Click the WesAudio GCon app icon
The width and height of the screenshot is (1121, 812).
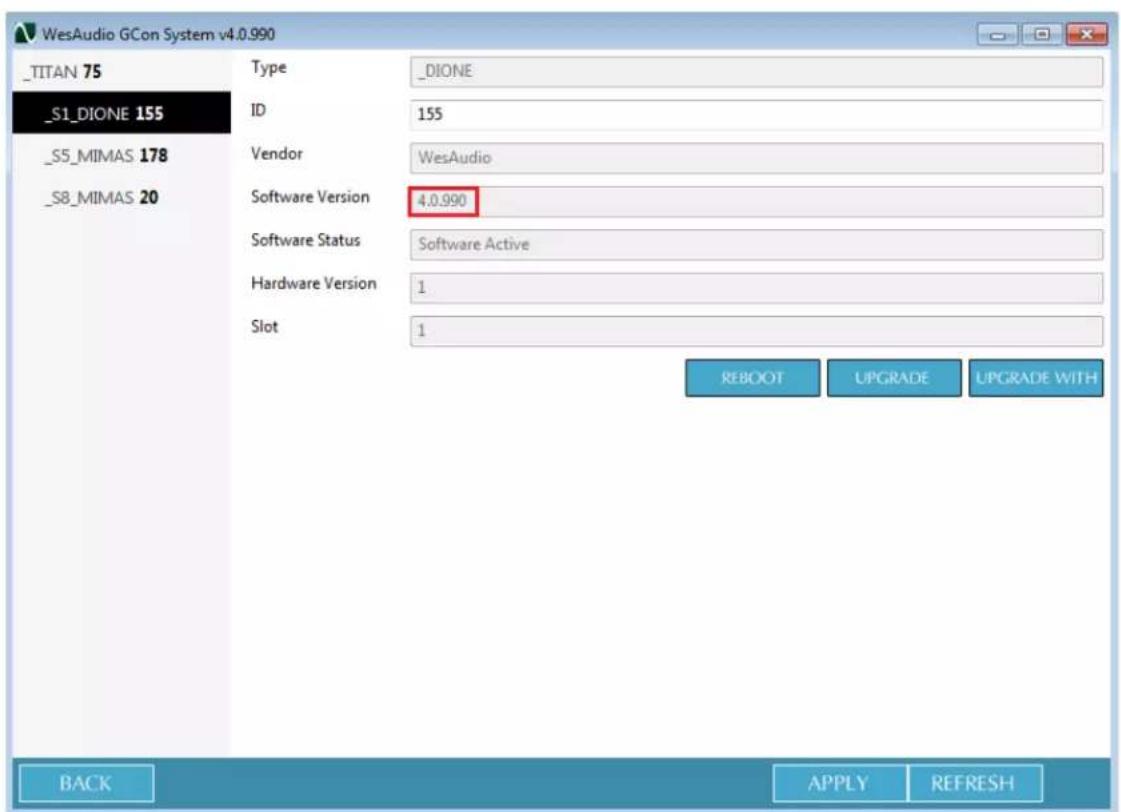[25, 33]
